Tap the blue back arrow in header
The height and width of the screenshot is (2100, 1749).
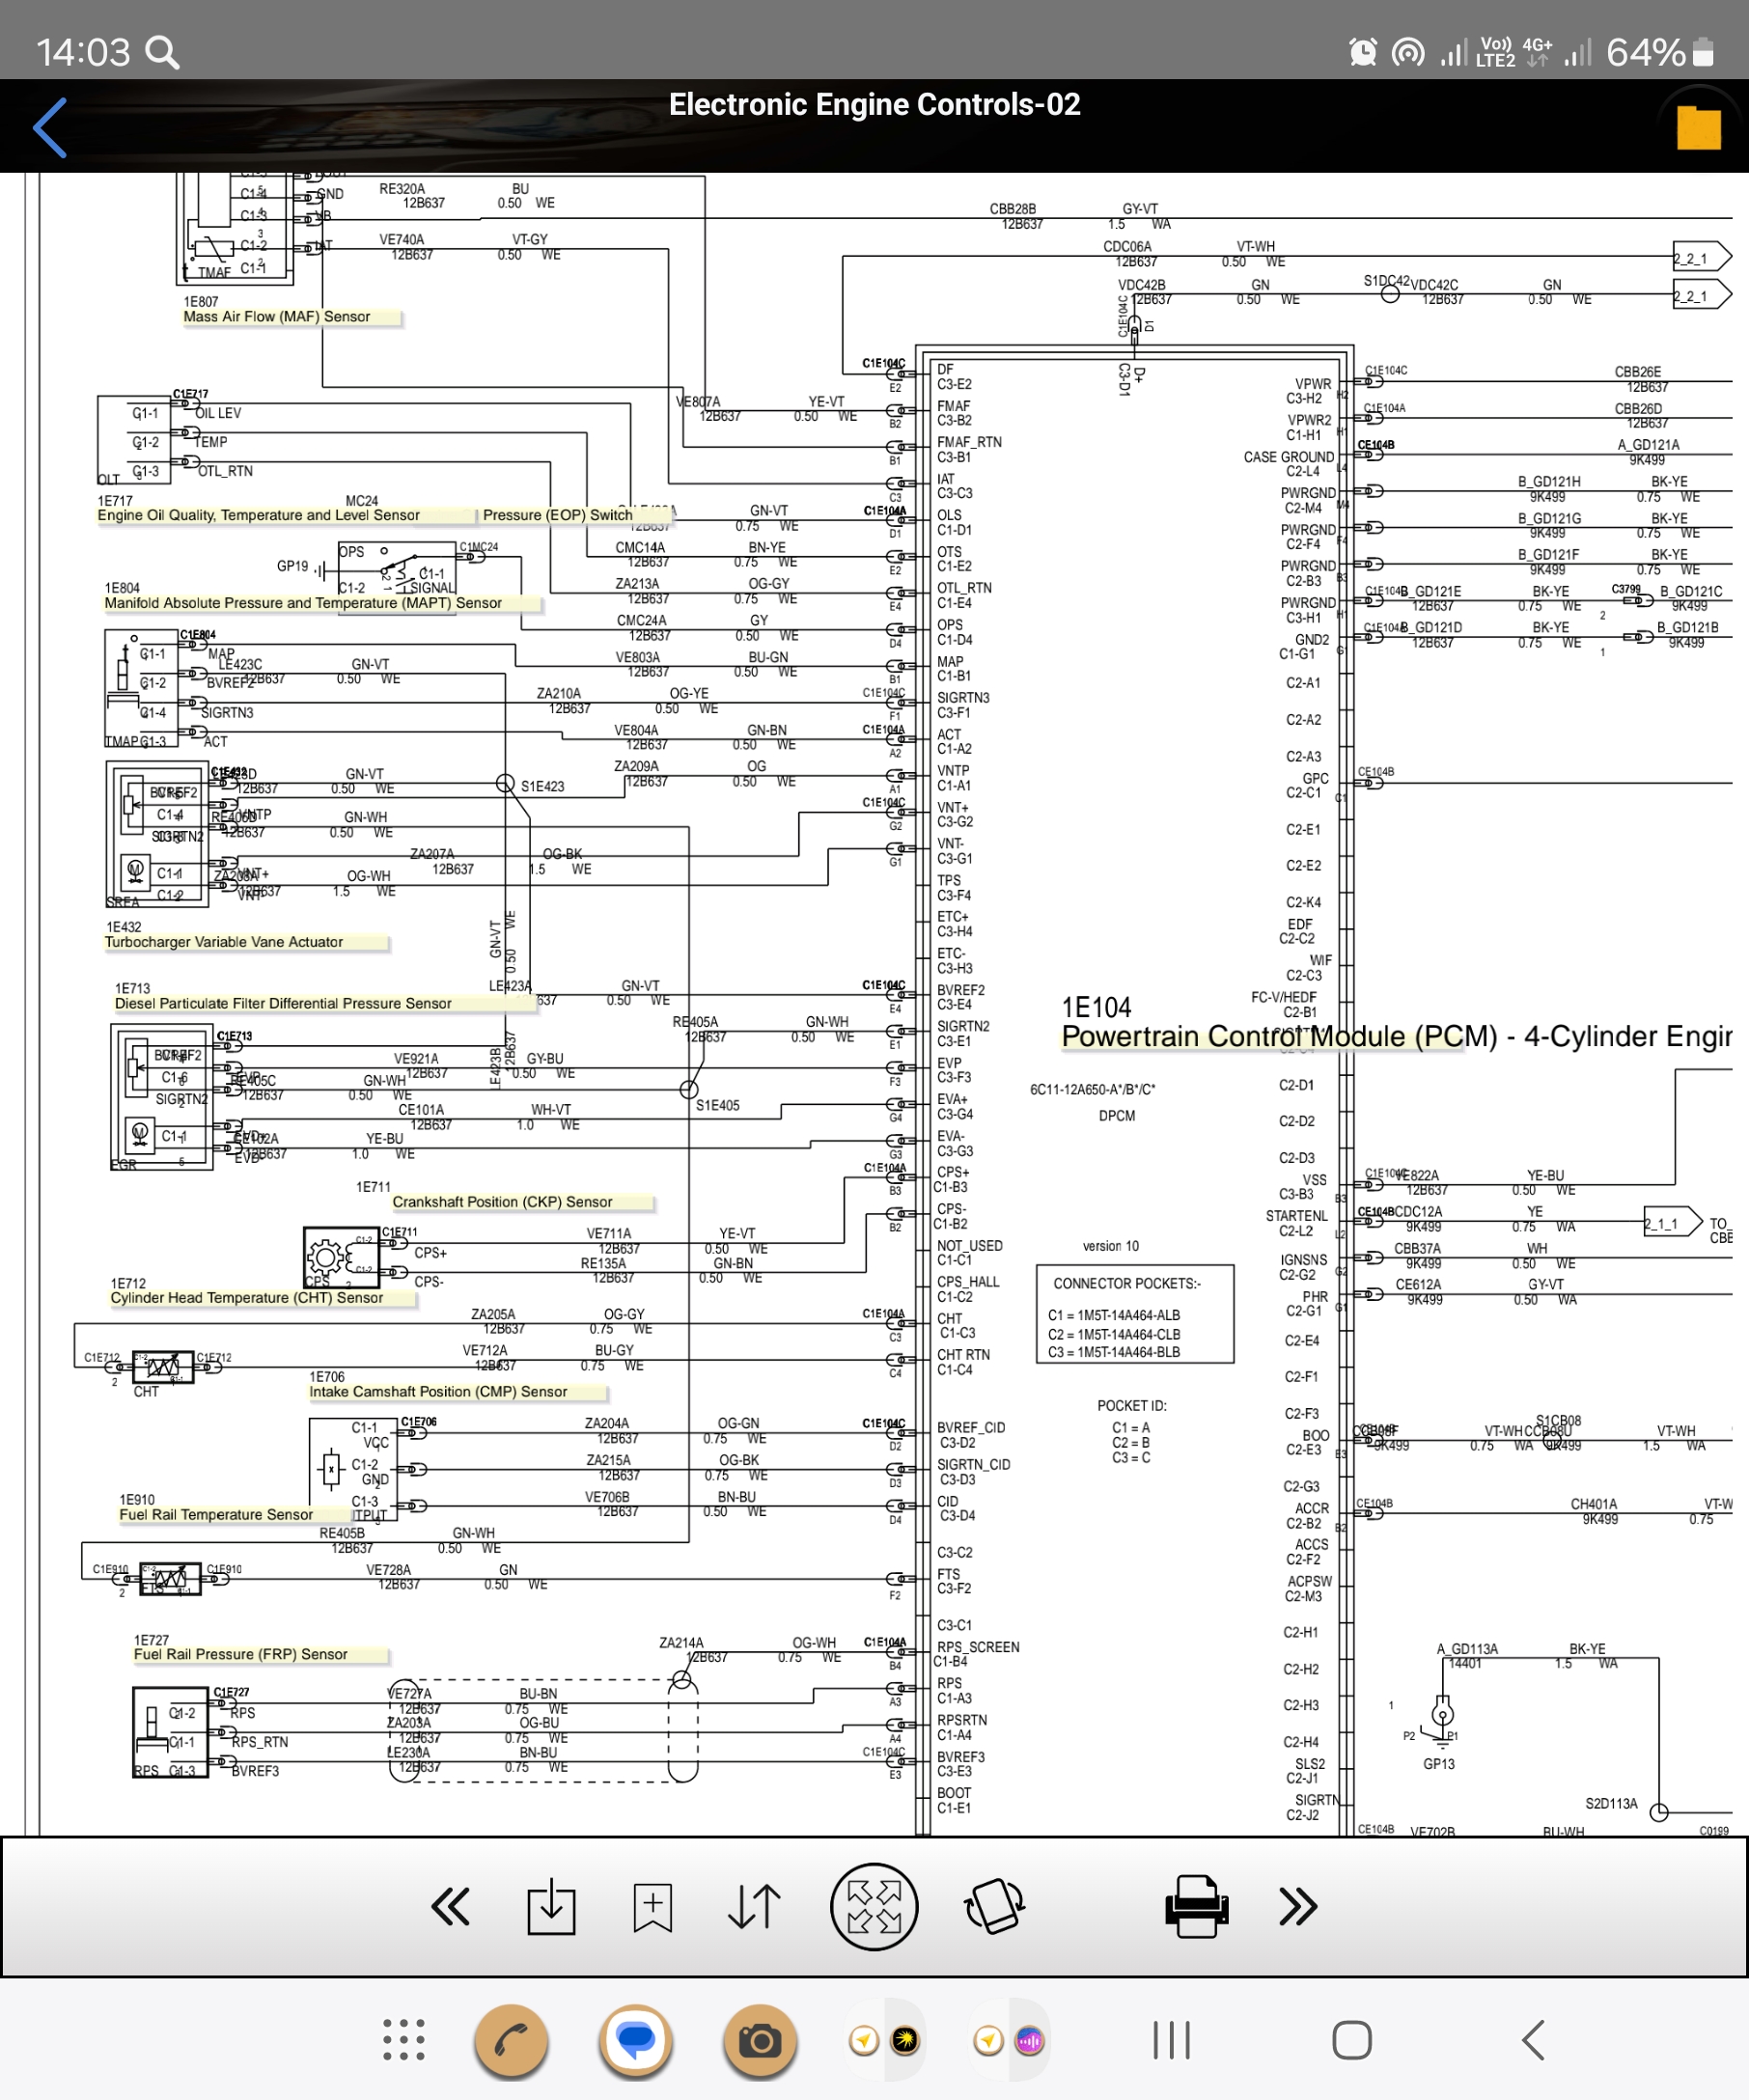(x=50, y=128)
